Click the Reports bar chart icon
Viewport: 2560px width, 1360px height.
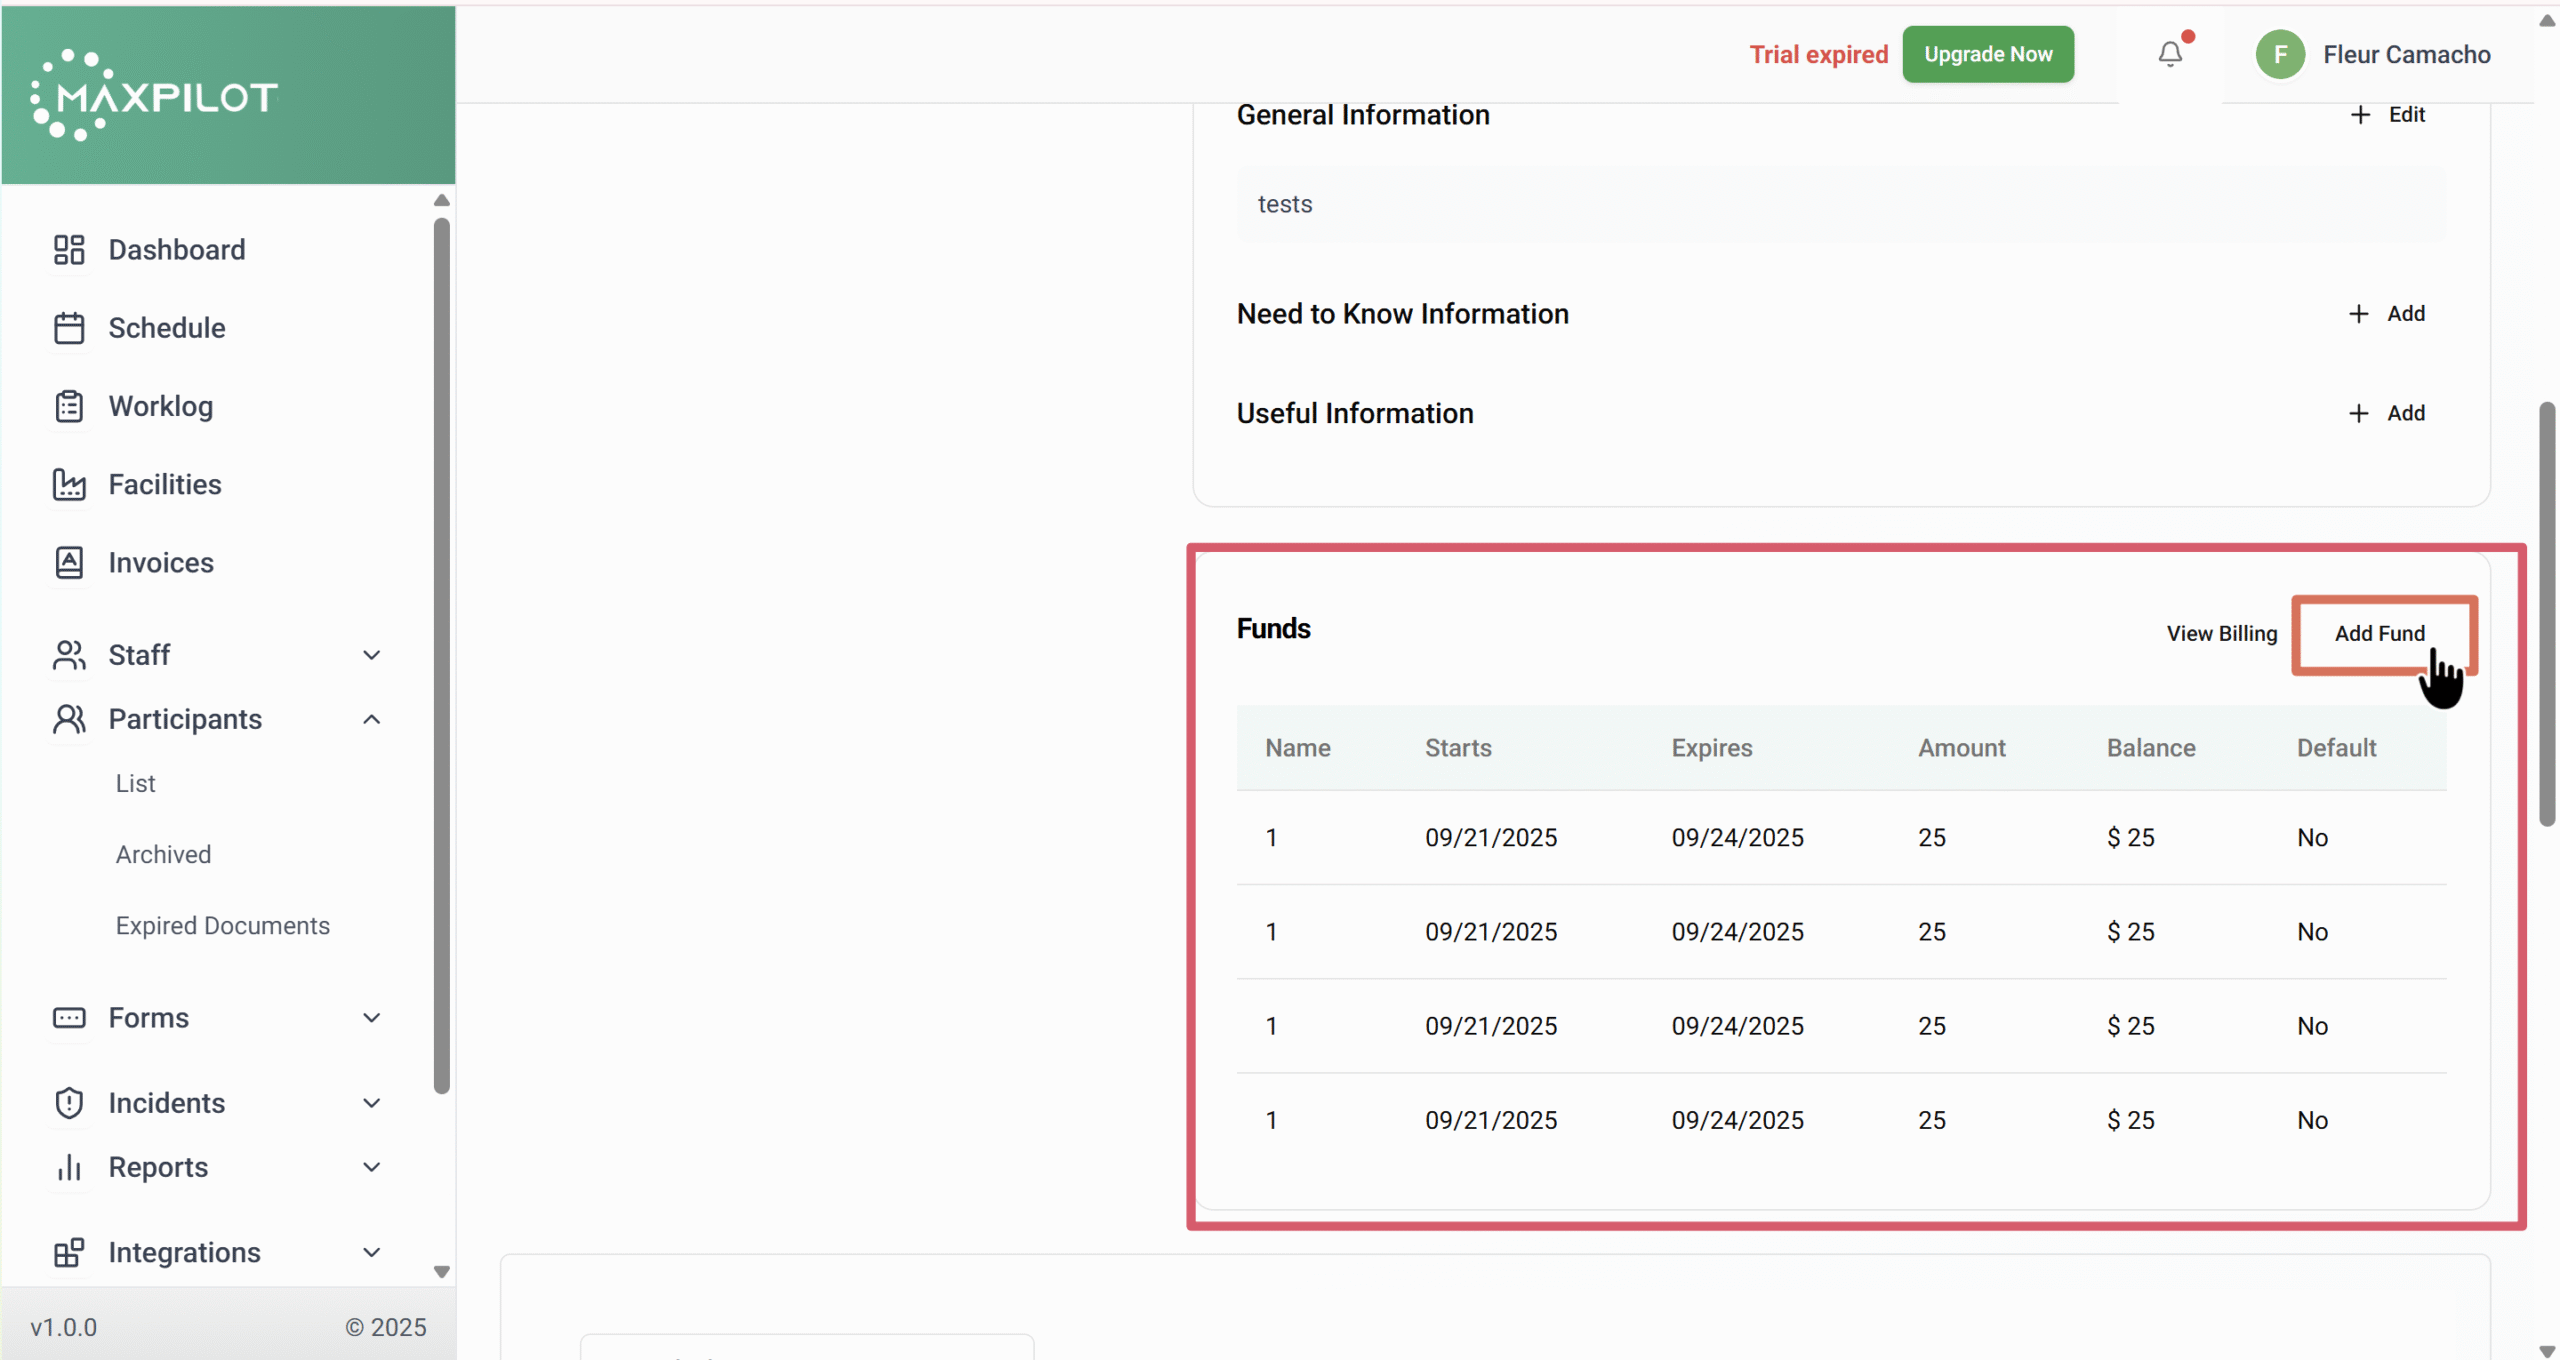[69, 1167]
